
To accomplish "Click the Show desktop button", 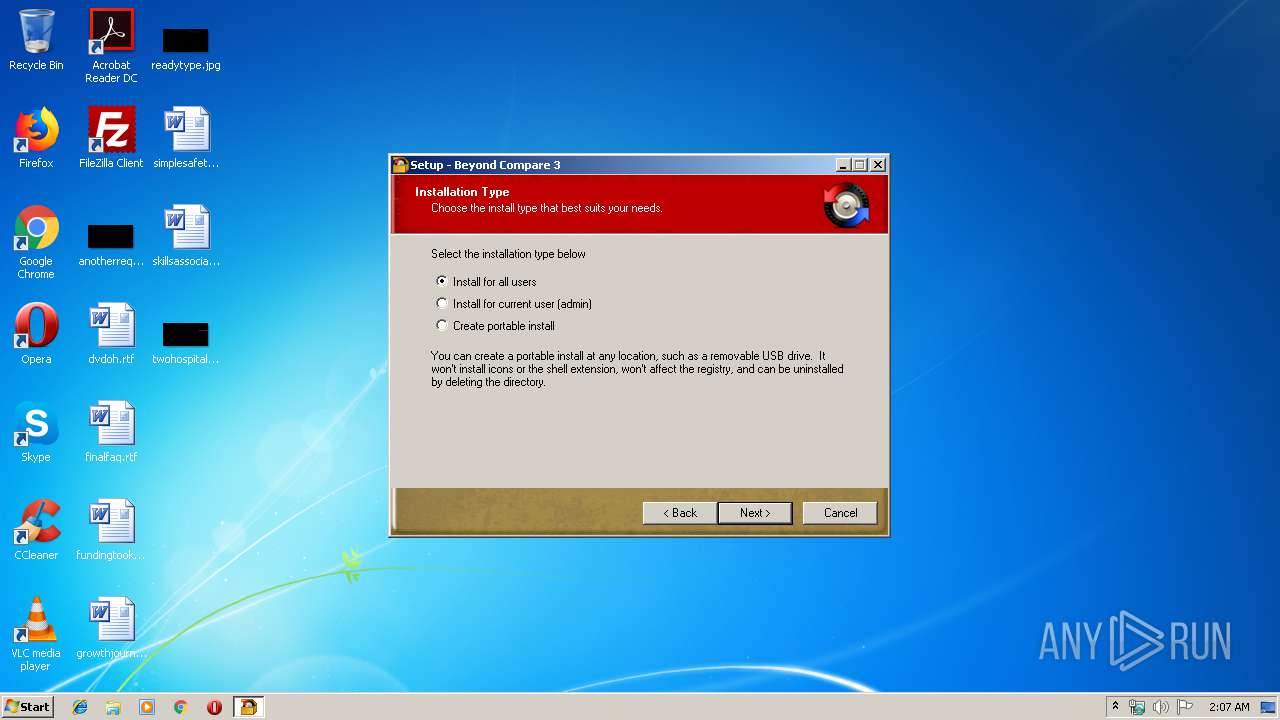I will [x=1270, y=707].
